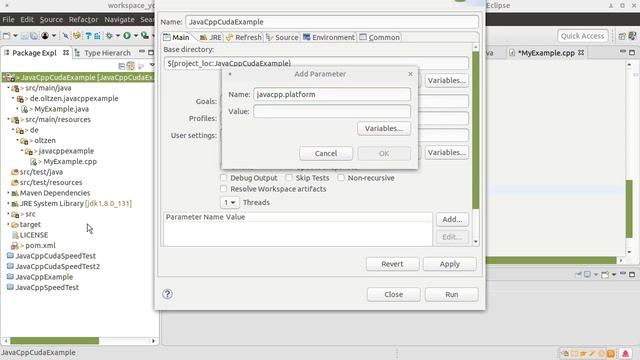Close the Add Parameter dialog

click(410, 74)
